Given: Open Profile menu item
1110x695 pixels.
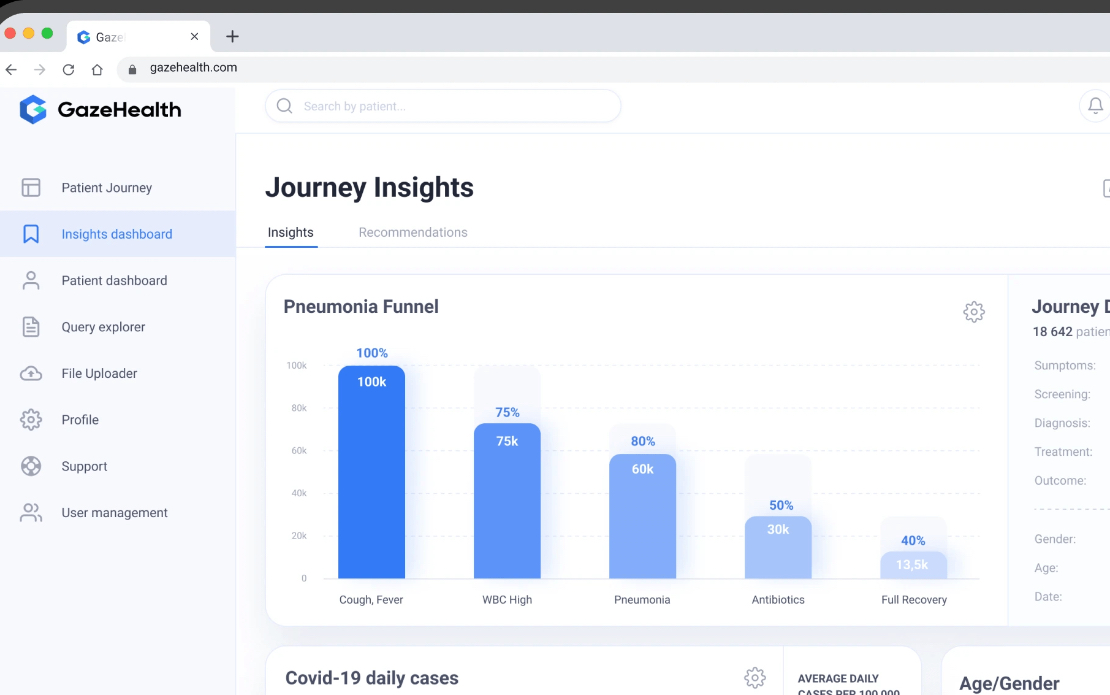Looking at the screenshot, I should click(x=118, y=420).
